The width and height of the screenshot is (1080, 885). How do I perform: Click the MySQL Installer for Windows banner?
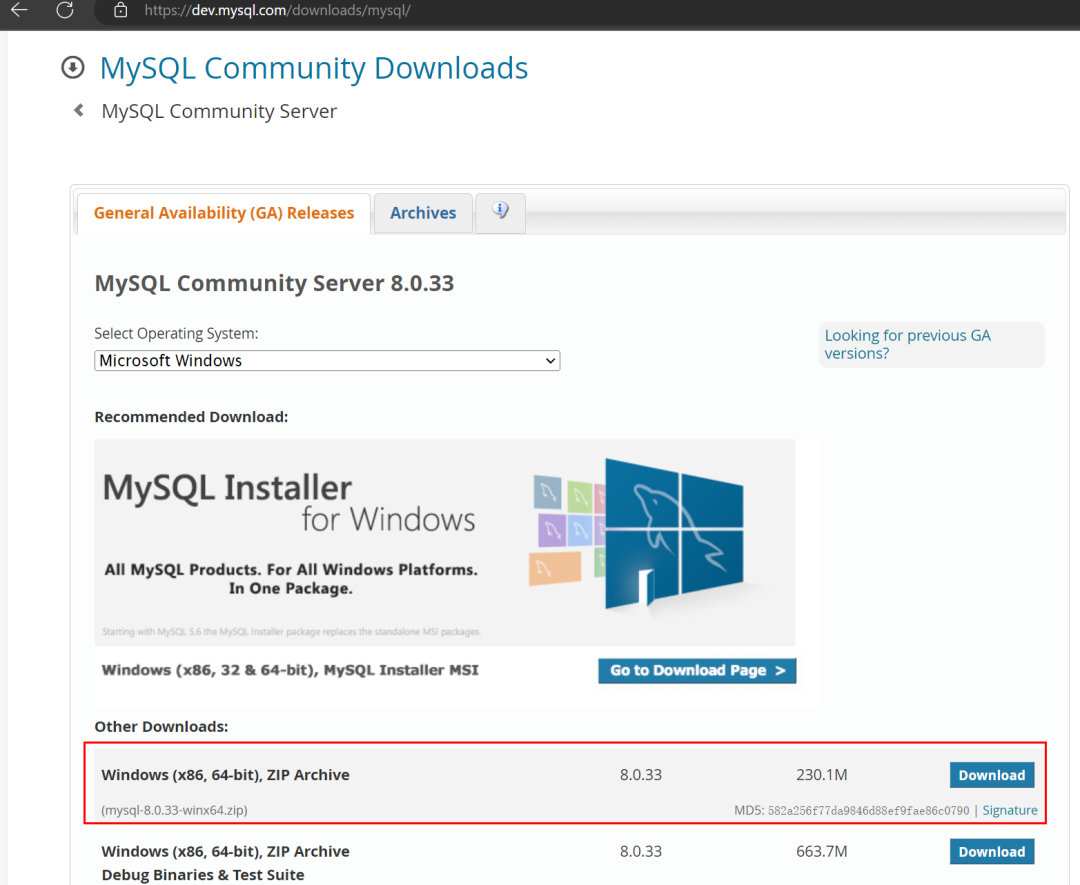(445, 542)
